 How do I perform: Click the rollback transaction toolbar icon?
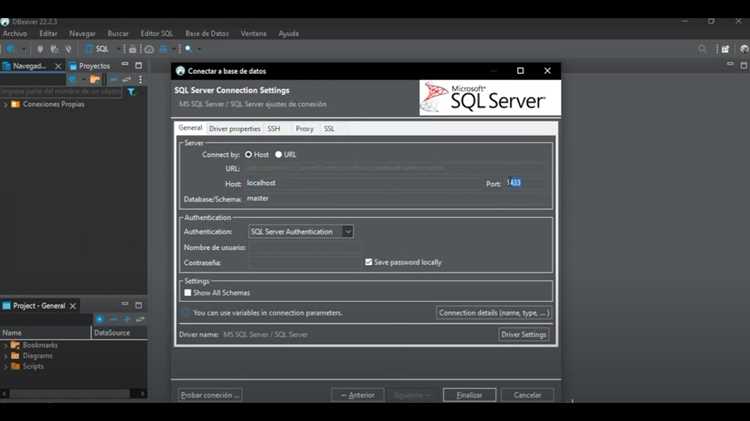149,49
